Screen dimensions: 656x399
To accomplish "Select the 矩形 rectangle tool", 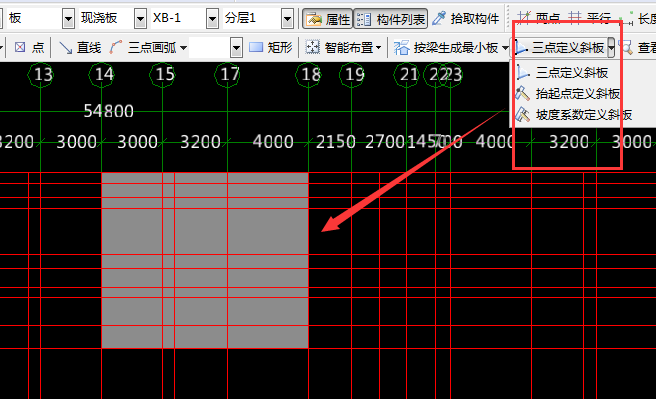I will click(270, 48).
